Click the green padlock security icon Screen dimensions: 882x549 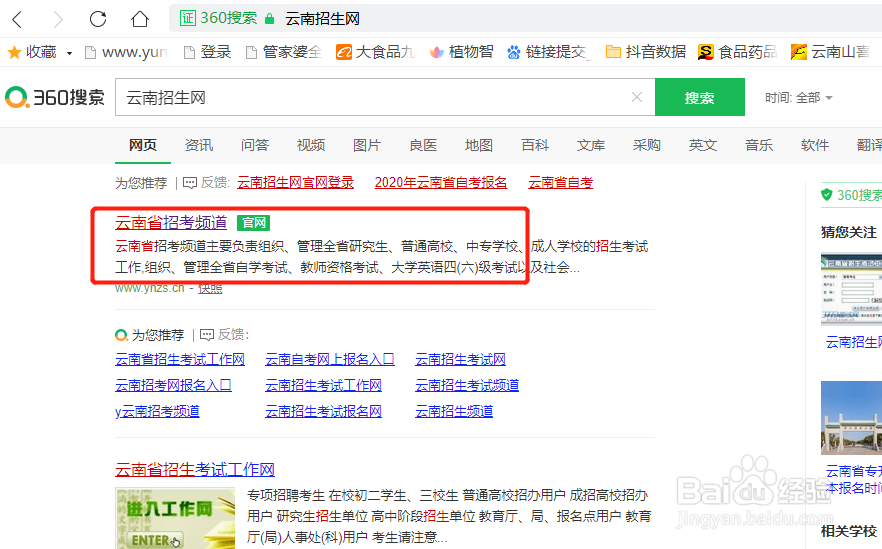pos(269,19)
